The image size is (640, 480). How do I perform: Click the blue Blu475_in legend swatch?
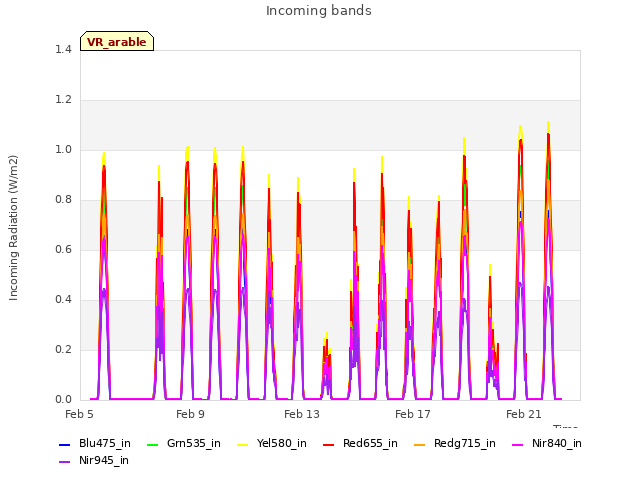64,444
